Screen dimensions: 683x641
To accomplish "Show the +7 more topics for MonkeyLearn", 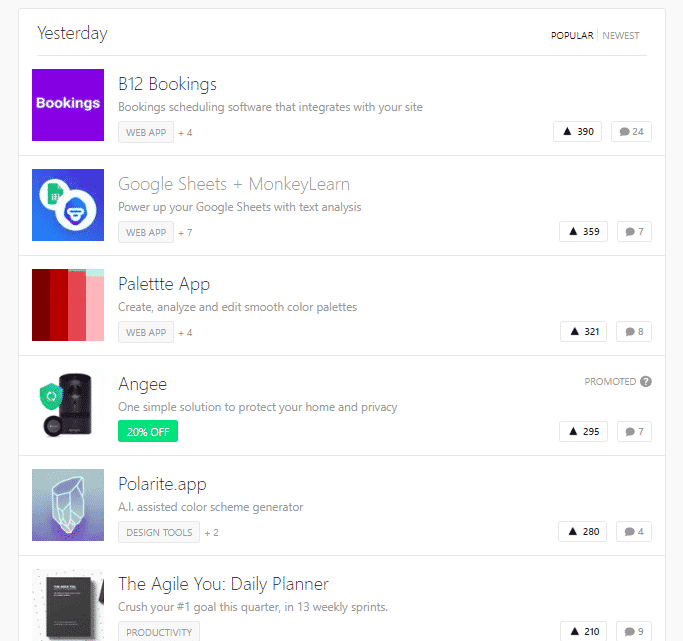I will click(x=185, y=232).
